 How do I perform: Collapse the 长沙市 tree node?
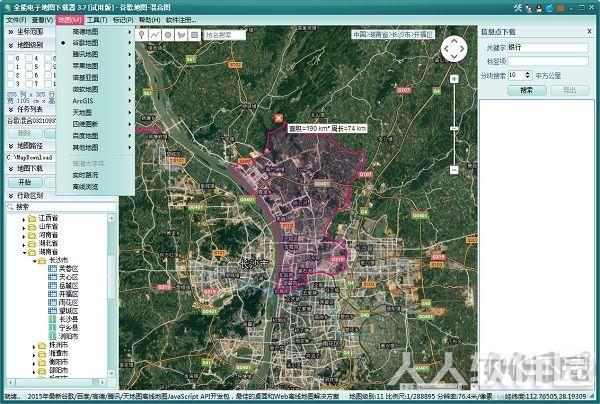tap(34, 261)
